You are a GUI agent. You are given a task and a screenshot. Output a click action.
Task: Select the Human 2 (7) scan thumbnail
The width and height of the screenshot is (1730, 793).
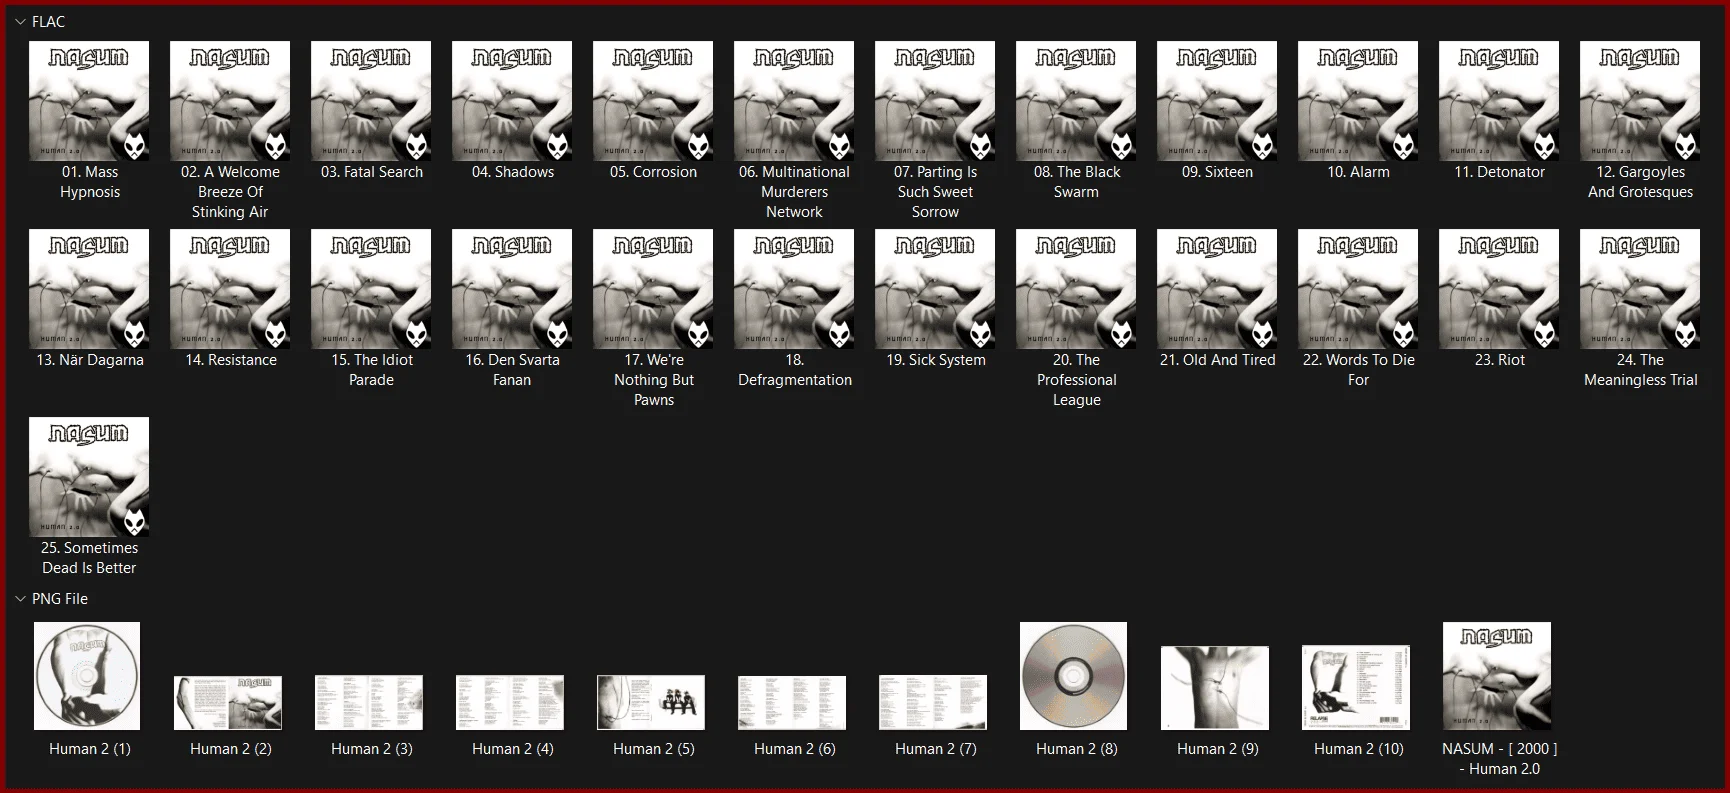tap(933, 703)
